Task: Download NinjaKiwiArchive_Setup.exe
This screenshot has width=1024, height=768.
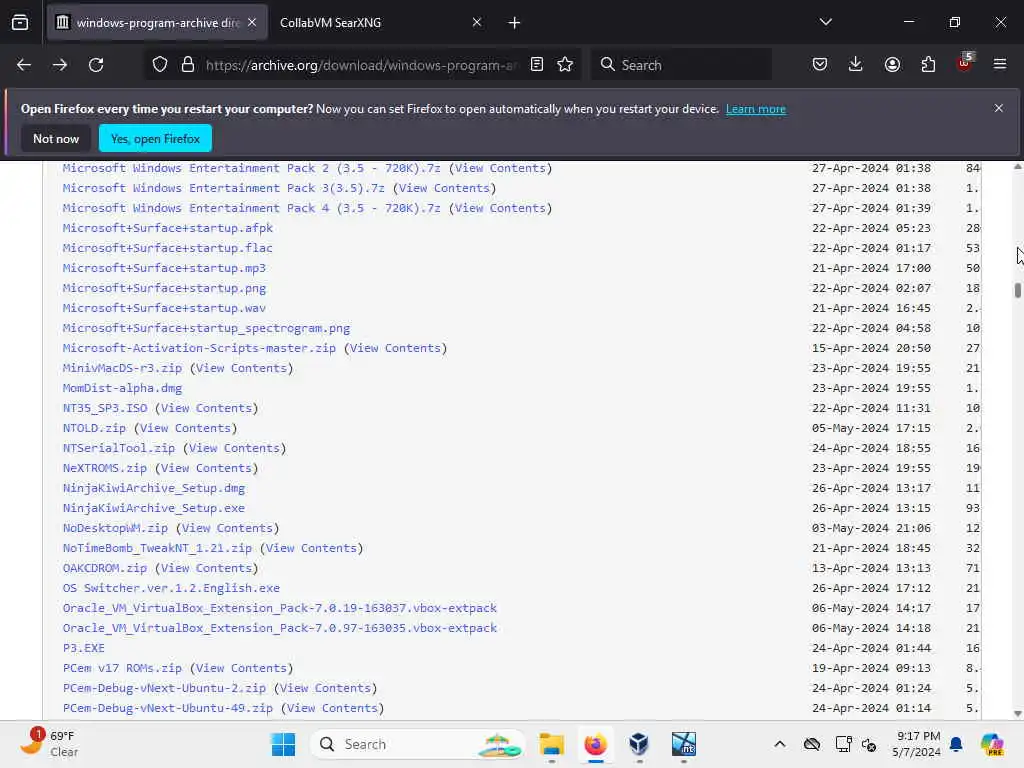Action: click(154, 508)
